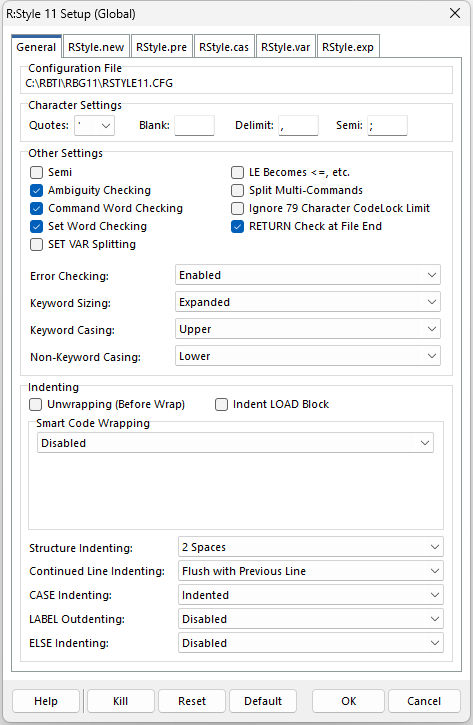This screenshot has height=725, width=473.
Task: Open the LABEL Outdenting dropdown
Action: pyautogui.click(x=310, y=619)
